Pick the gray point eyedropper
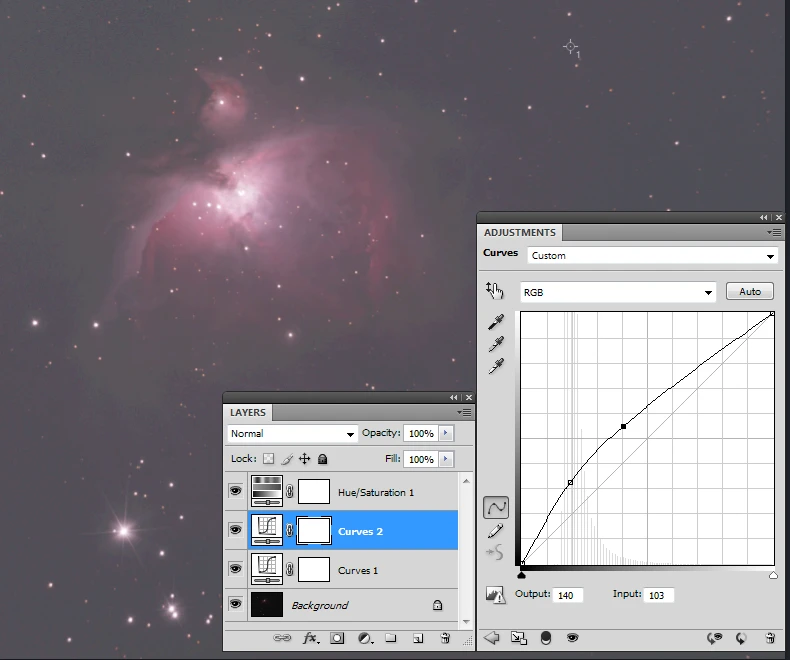Screen dimensions: 790x660 [x=496, y=344]
